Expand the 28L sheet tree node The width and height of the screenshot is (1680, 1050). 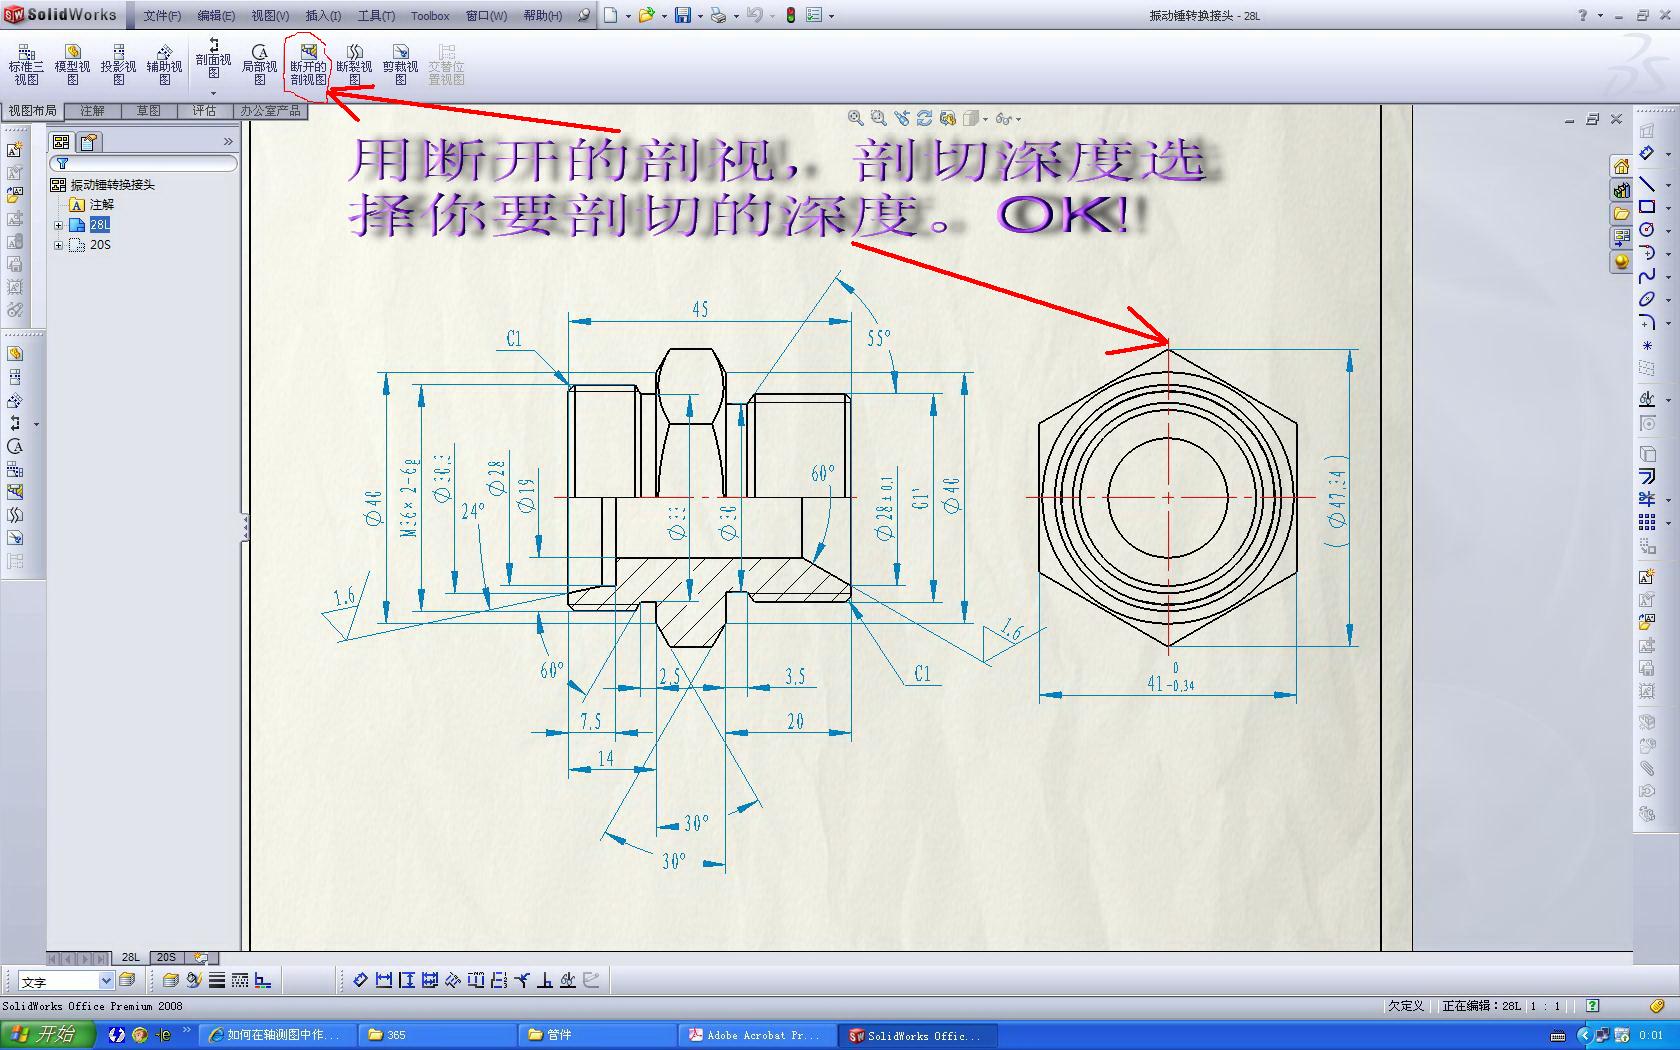[x=58, y=225]
